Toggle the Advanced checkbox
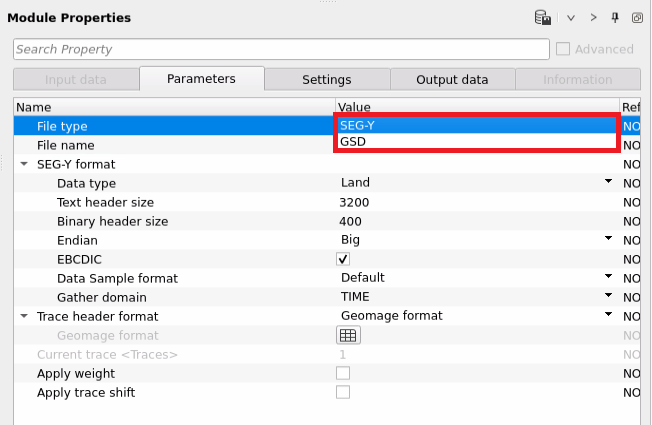Viewport: 652px width, 425px height. 563,49
